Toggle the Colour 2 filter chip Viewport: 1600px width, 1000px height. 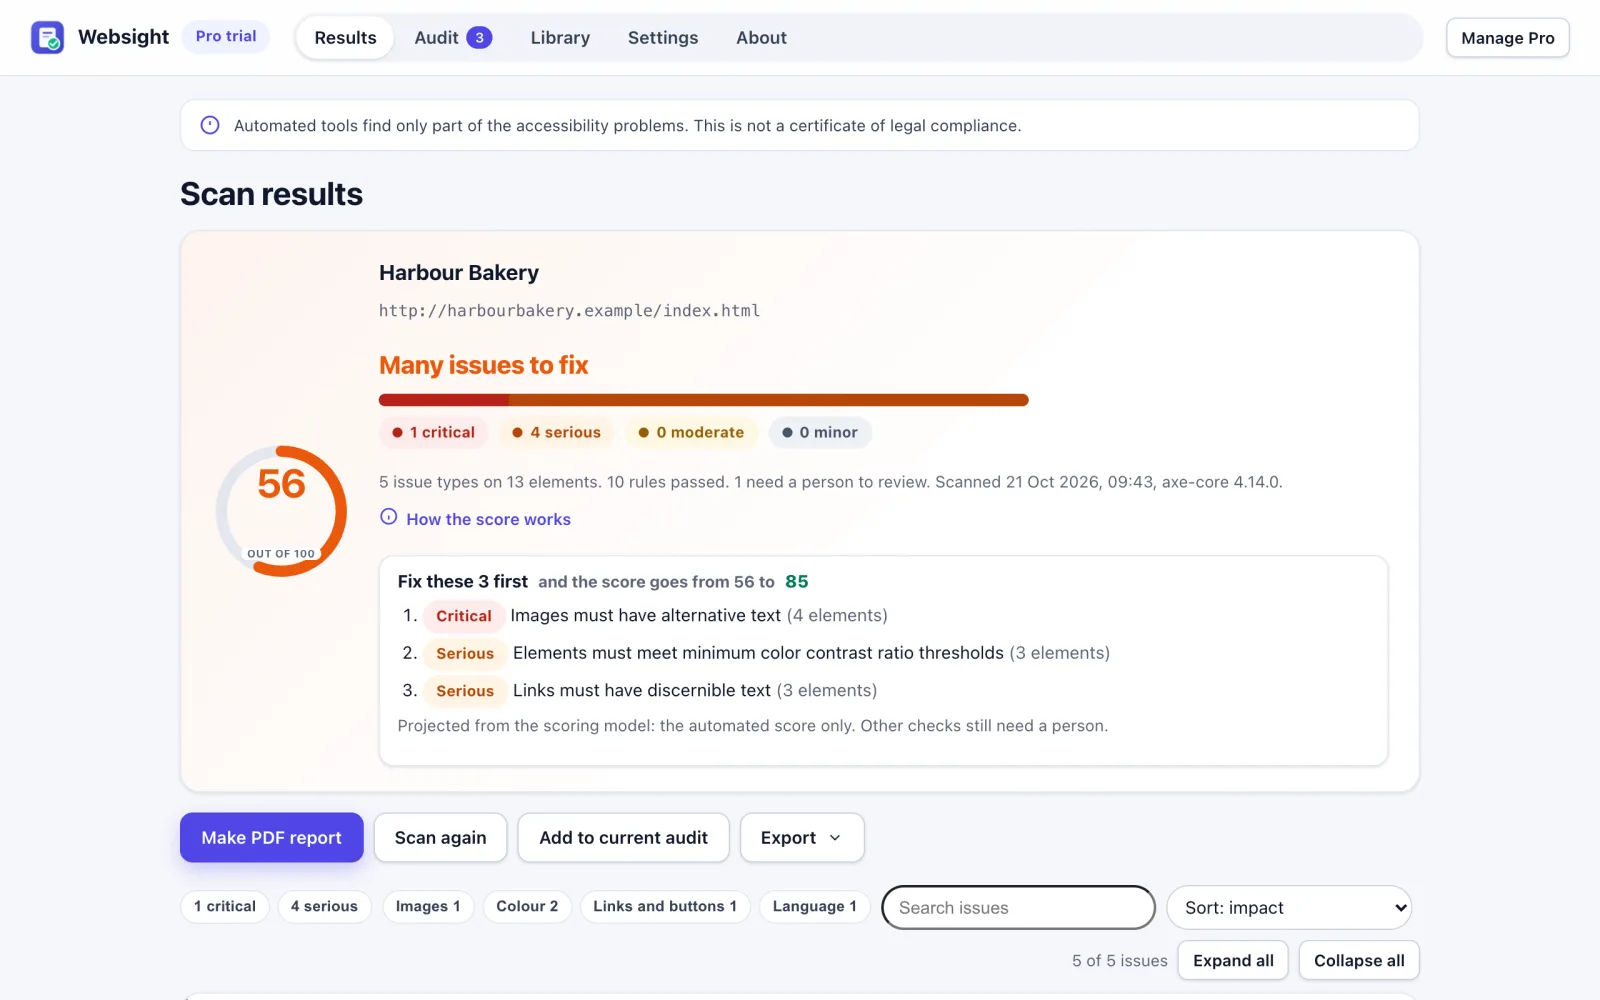click(x=527, y=906)
